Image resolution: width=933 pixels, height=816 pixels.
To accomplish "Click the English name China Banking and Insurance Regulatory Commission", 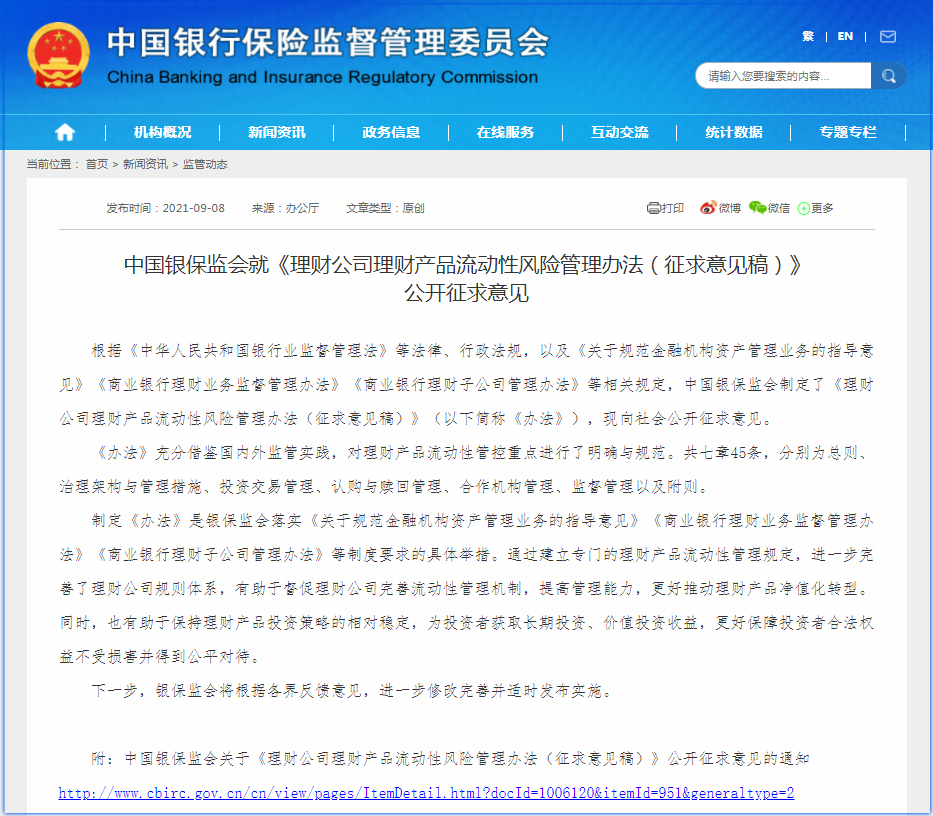I will (x=323, y=77).
